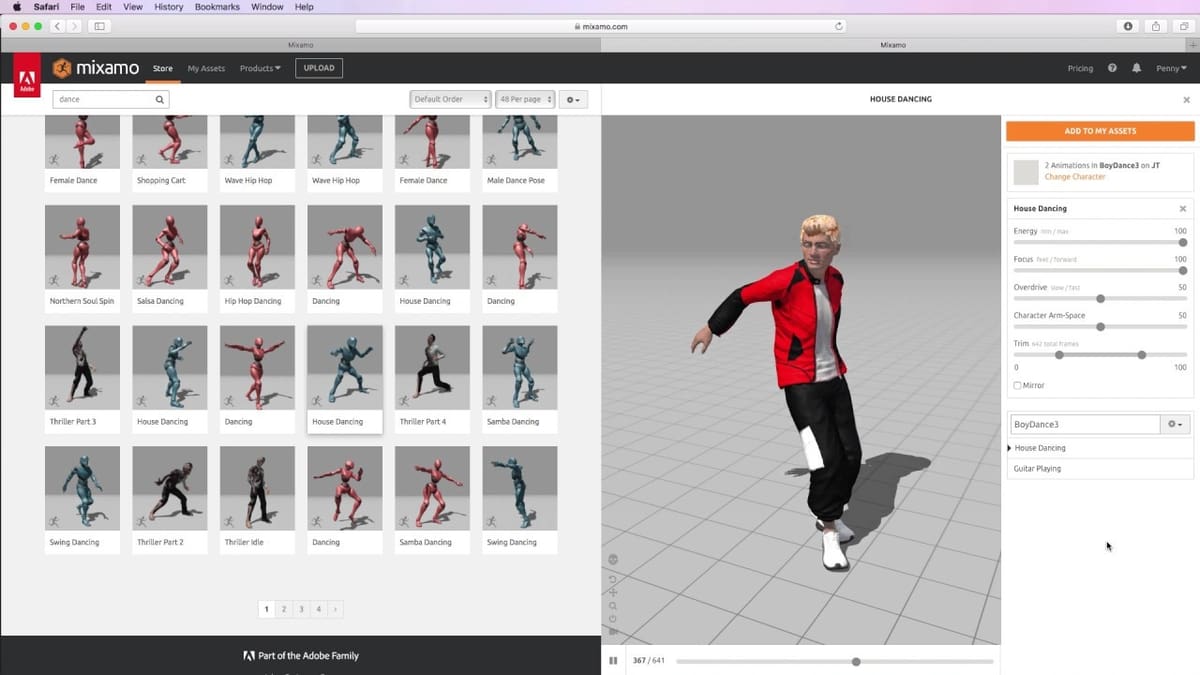Click ADD TO MY ASSETS button
The height and width of the screenshot is (675, 1200).
click(x=1100, y=131)
